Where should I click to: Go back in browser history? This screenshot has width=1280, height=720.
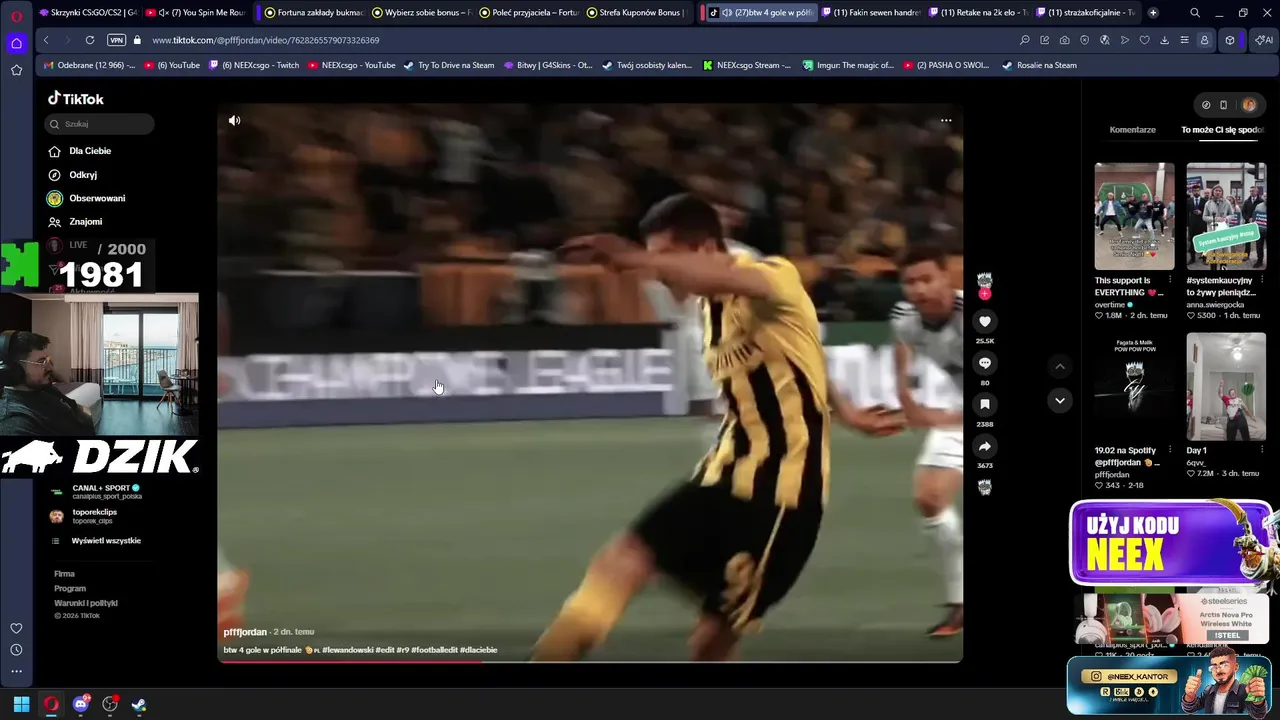point(46,40)
